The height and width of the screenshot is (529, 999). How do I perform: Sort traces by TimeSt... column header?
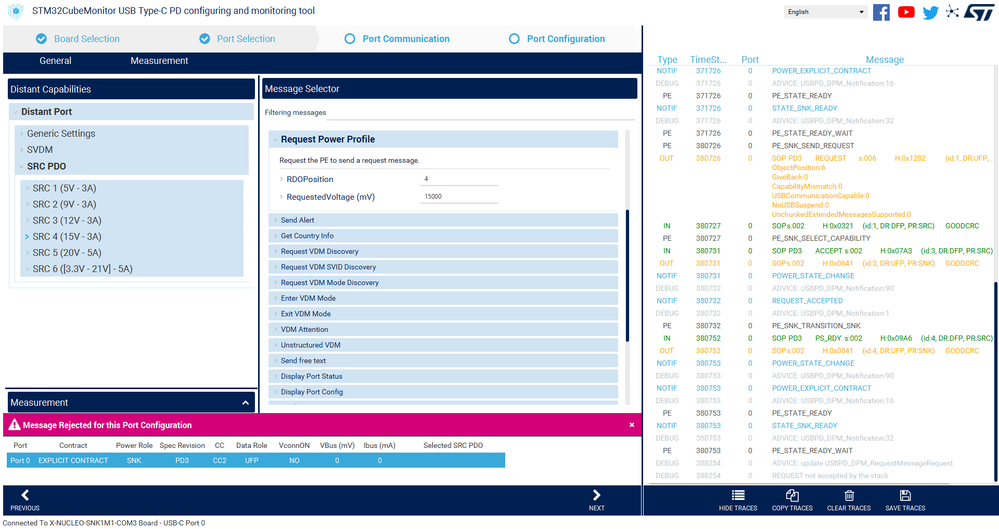tap(708, 60)
